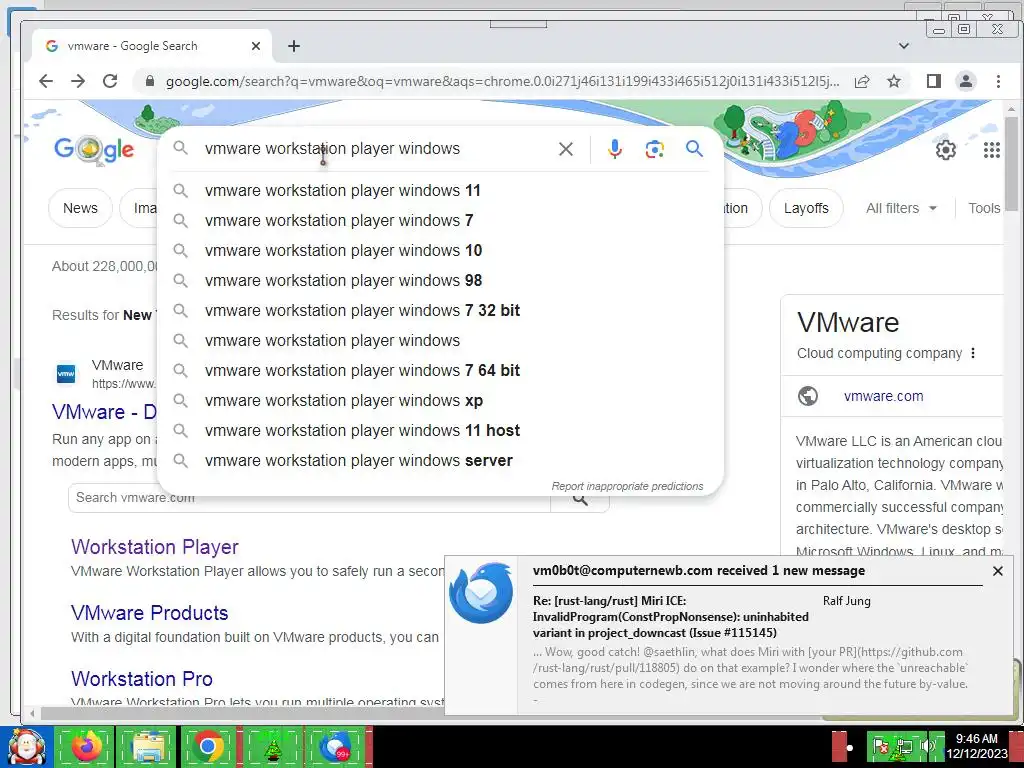Click the lock icon in address bar
Viewport: 1024px width, 768px height.
pos(150,81)
